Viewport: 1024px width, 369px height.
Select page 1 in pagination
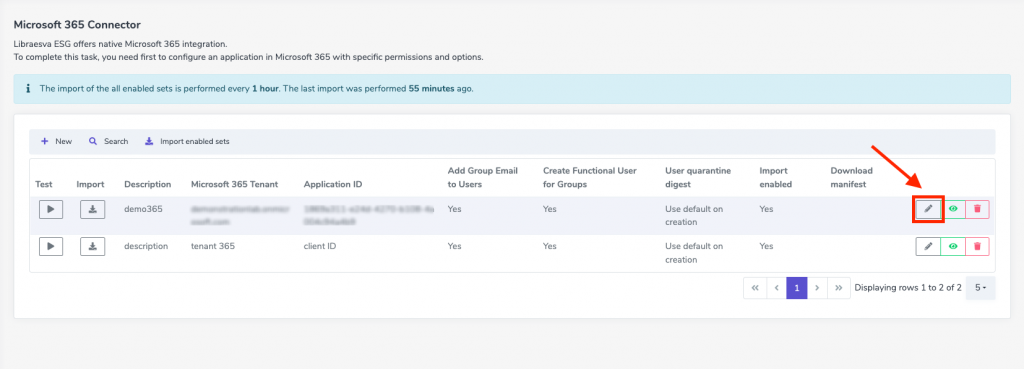pos(797,287)
